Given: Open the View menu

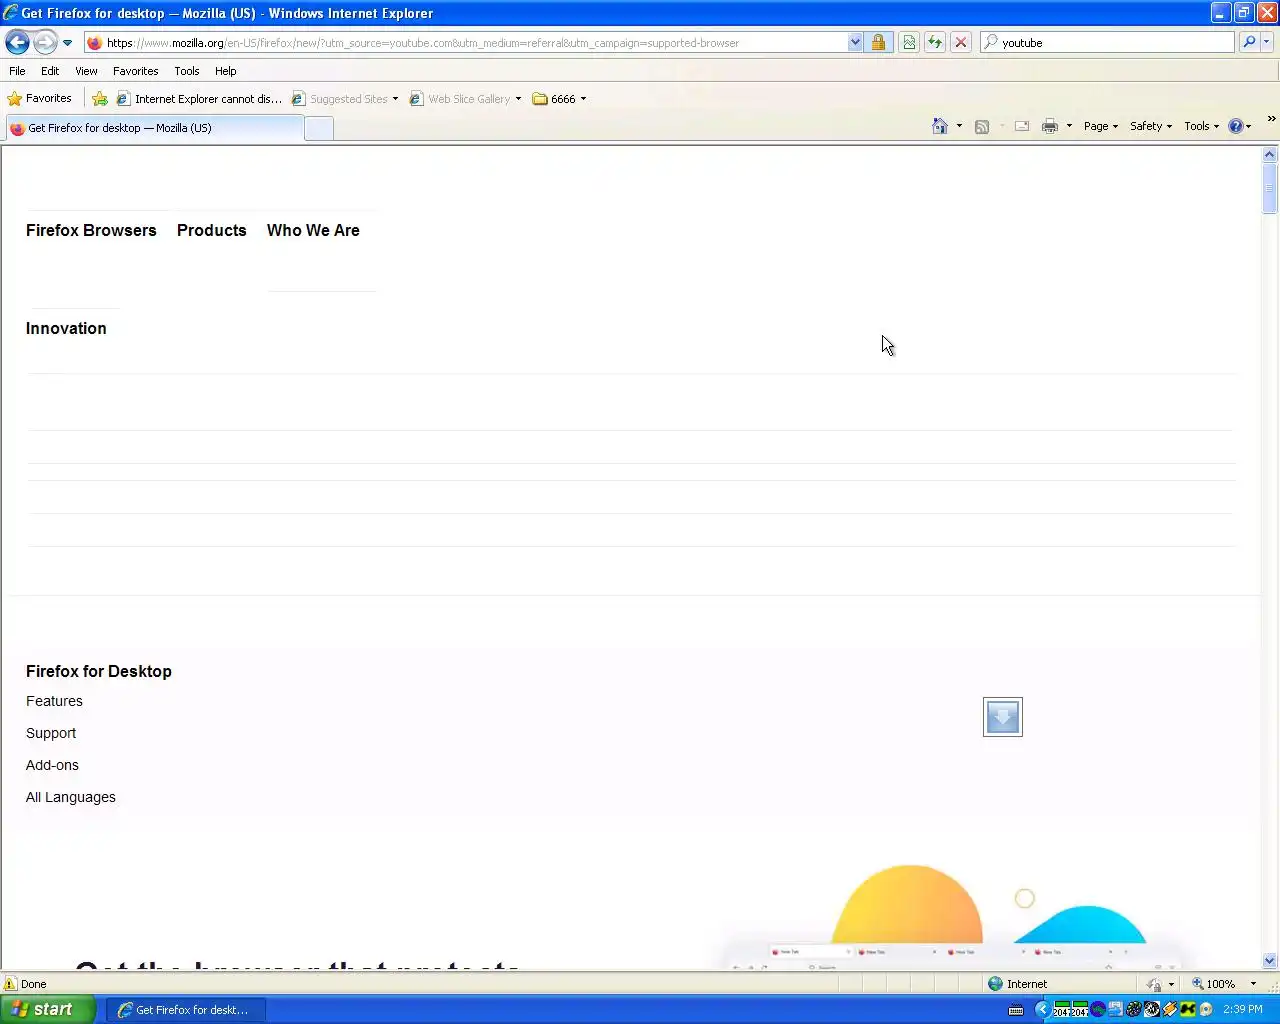Looking at the screenshot, I should click(x=86, y=71).
